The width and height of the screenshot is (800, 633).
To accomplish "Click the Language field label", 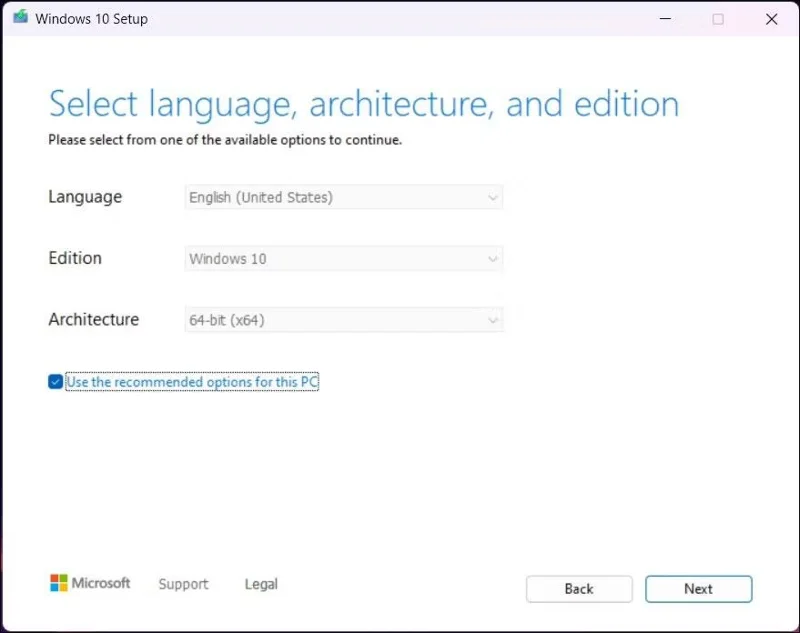I will tap(85, 197).
